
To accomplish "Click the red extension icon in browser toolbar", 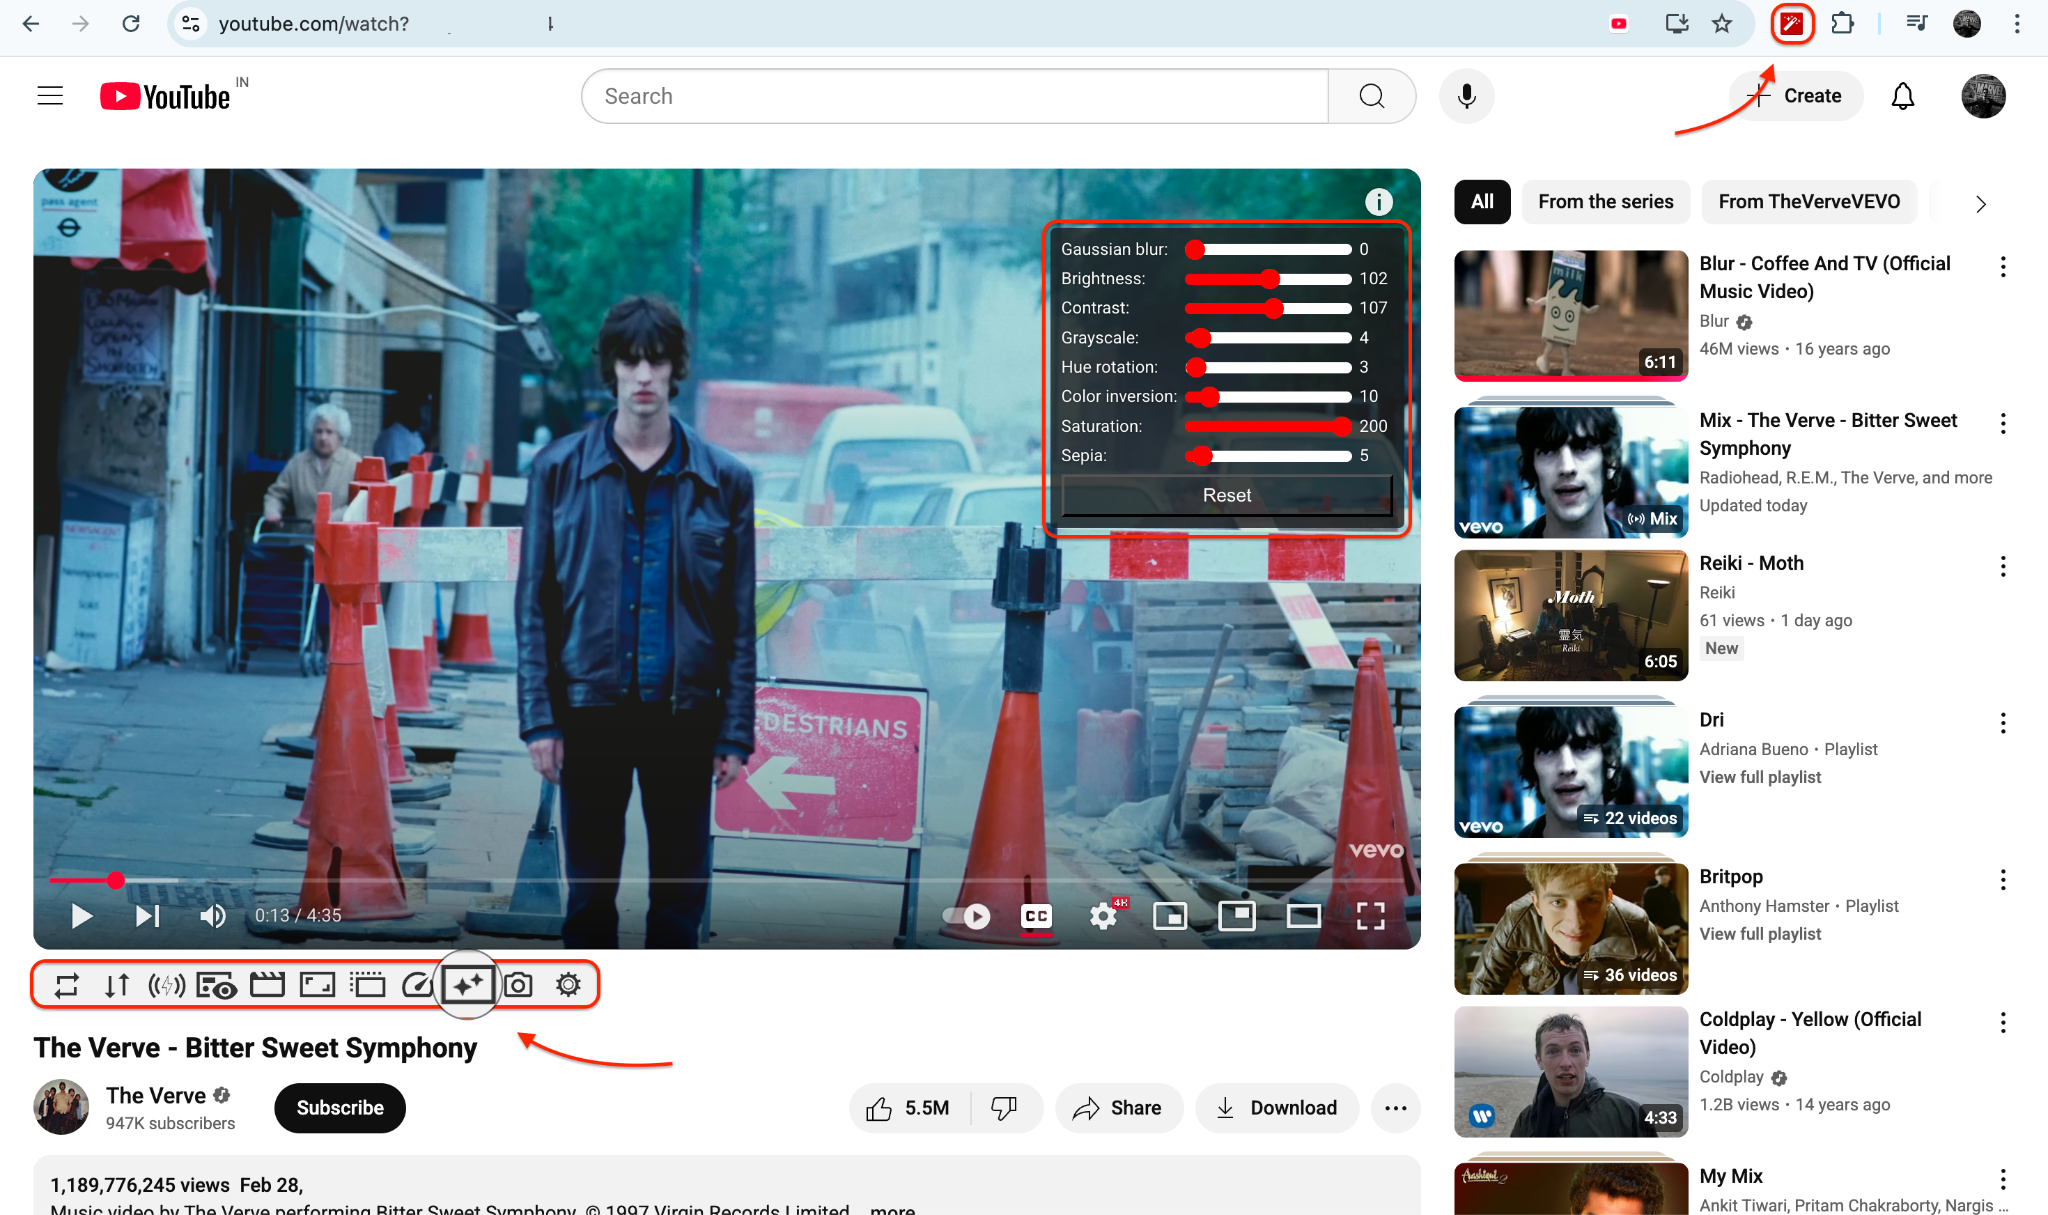I will (x=1792, y=24).
